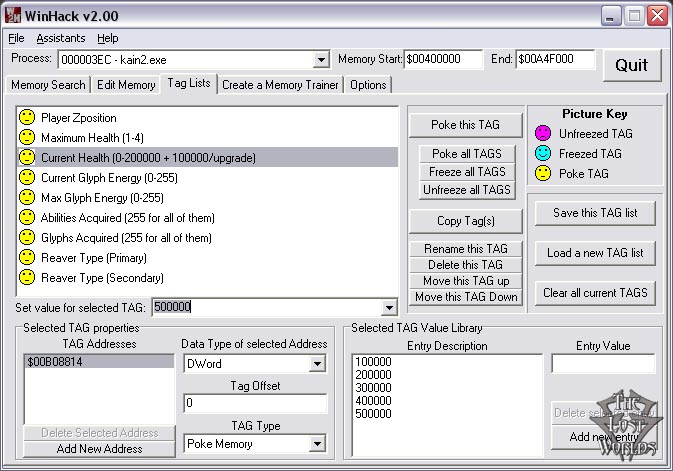673x471 pixels.
Task: Click Unfreeze all TAGS button
Action: (467, 190)
